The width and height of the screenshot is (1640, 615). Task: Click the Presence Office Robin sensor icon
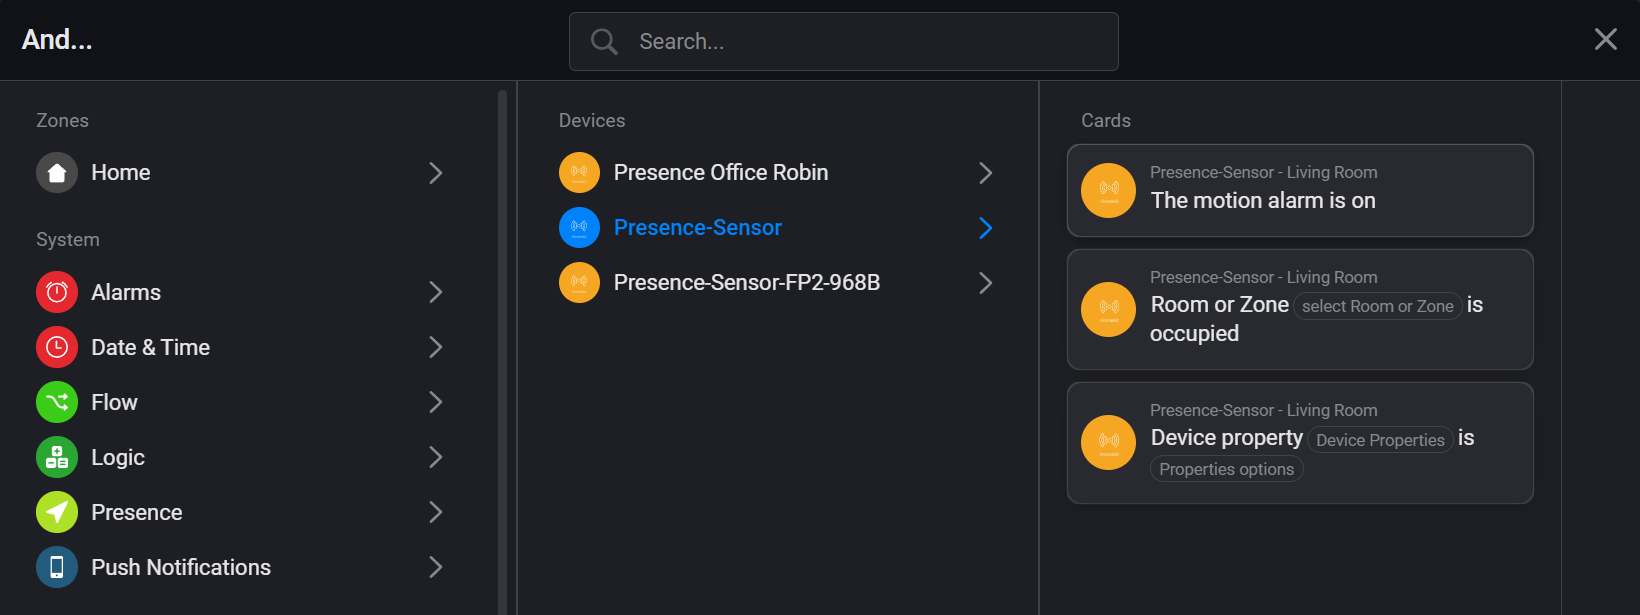(579, 173)
